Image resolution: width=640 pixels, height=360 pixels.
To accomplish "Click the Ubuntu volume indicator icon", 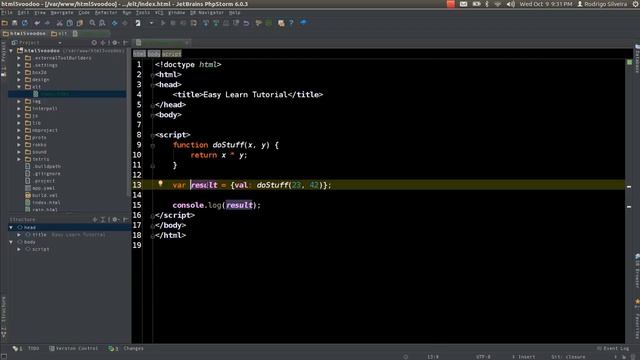I will (x=511, y=4).
